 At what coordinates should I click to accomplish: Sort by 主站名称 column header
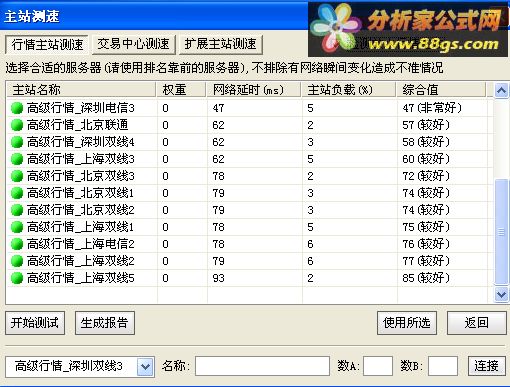[x=81, y=90]
